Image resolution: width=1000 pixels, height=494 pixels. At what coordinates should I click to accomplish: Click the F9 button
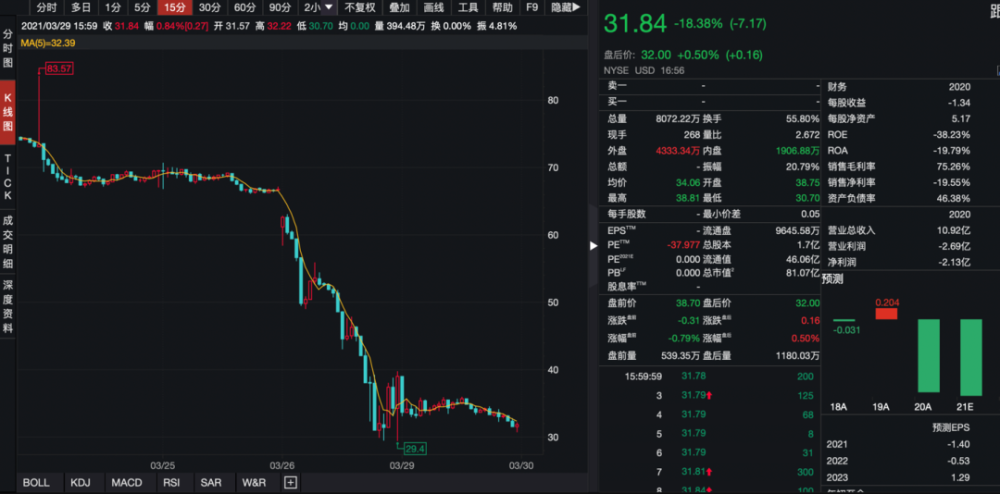point(532,8)
